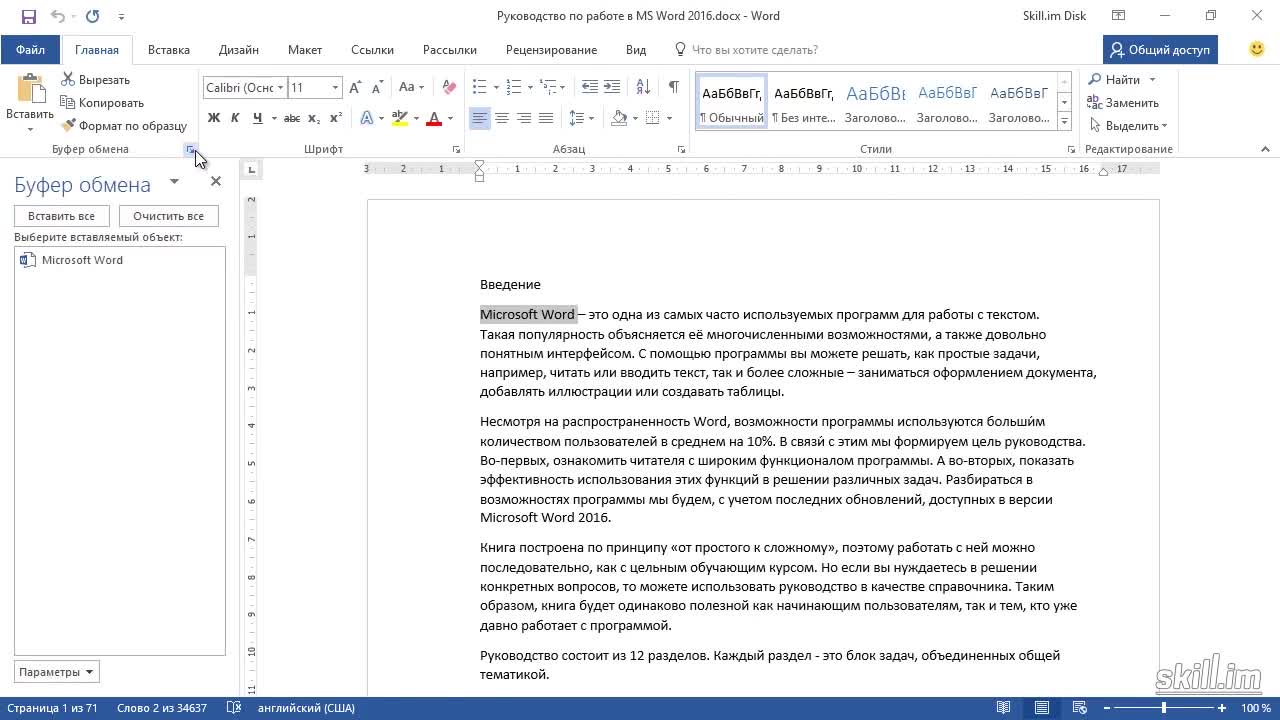Apply red font color swatch
The width and height of the screenshot is (1280, 720).
point(434,118)
